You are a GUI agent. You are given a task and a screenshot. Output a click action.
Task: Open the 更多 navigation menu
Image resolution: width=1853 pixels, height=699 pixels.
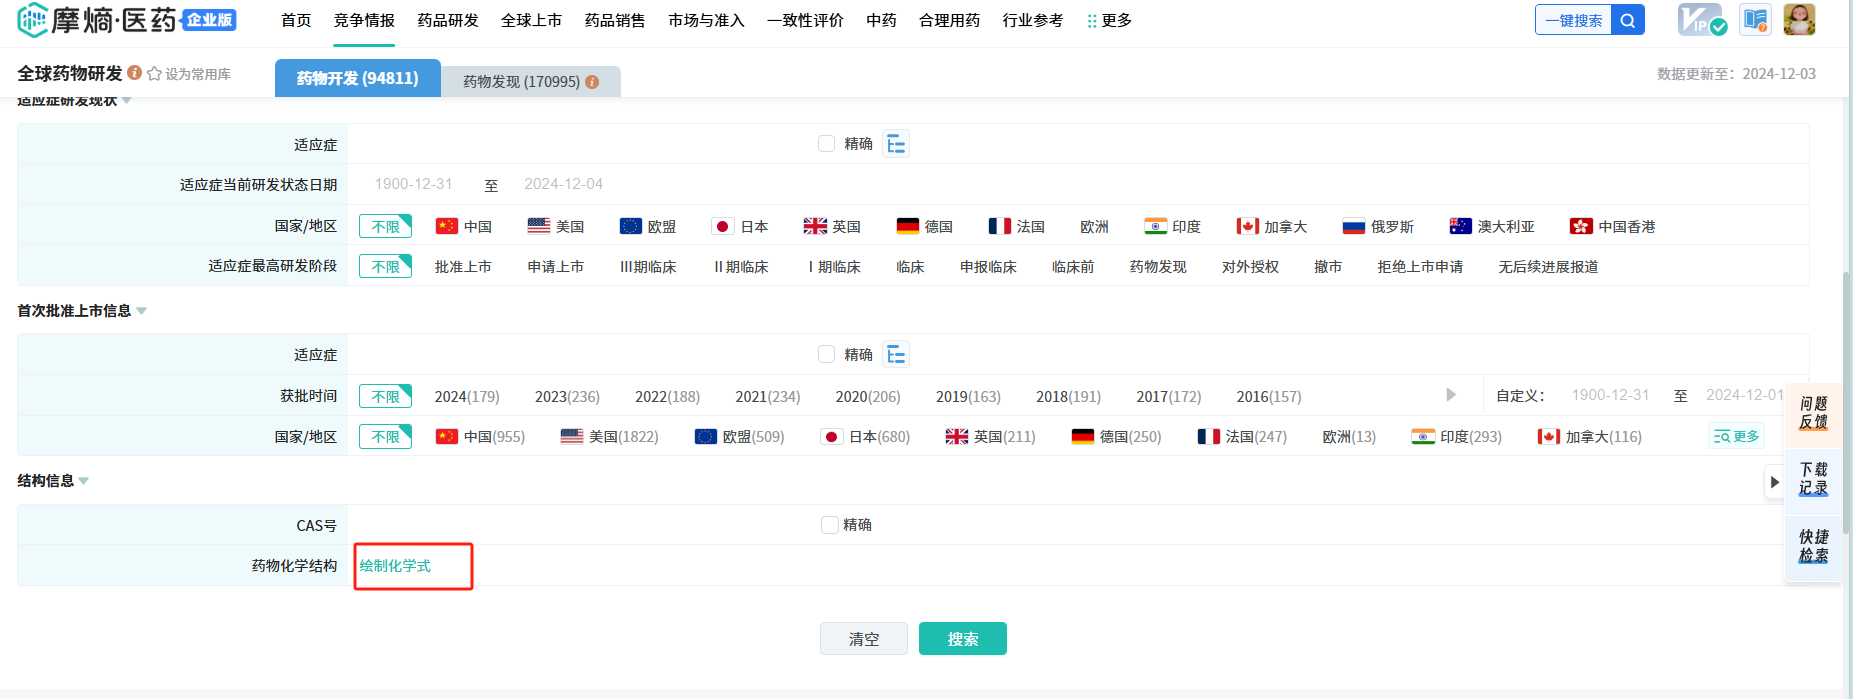pyautogui.click(x=1110, y=20)
